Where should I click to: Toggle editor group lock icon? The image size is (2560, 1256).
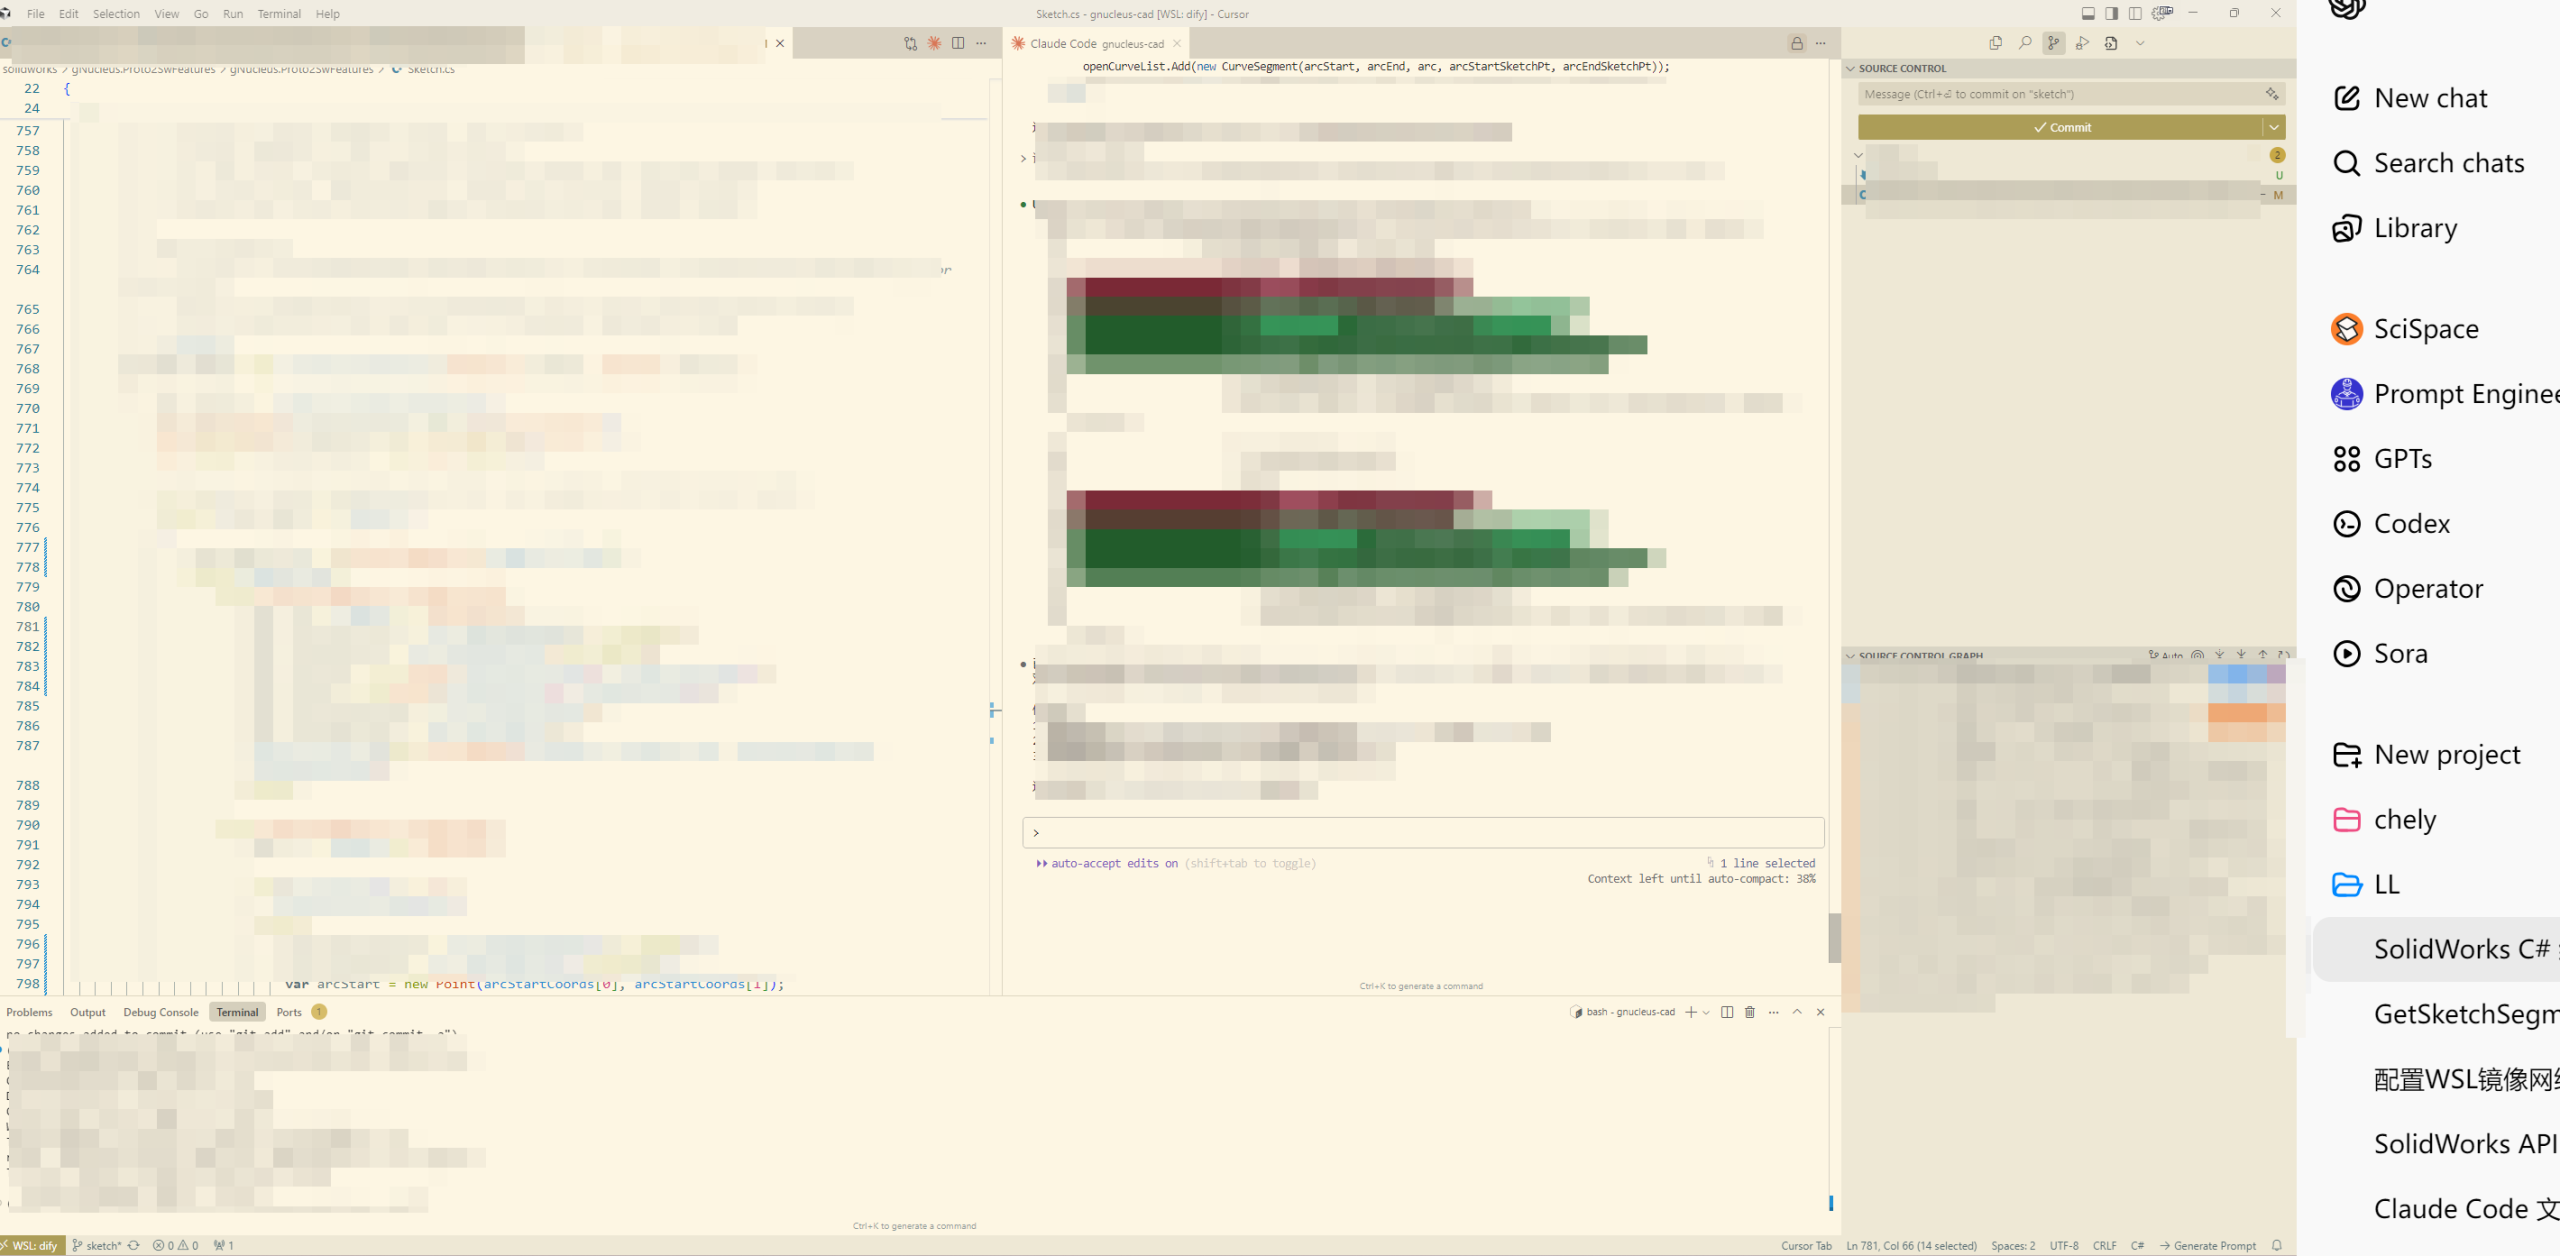coord(1797,43)
